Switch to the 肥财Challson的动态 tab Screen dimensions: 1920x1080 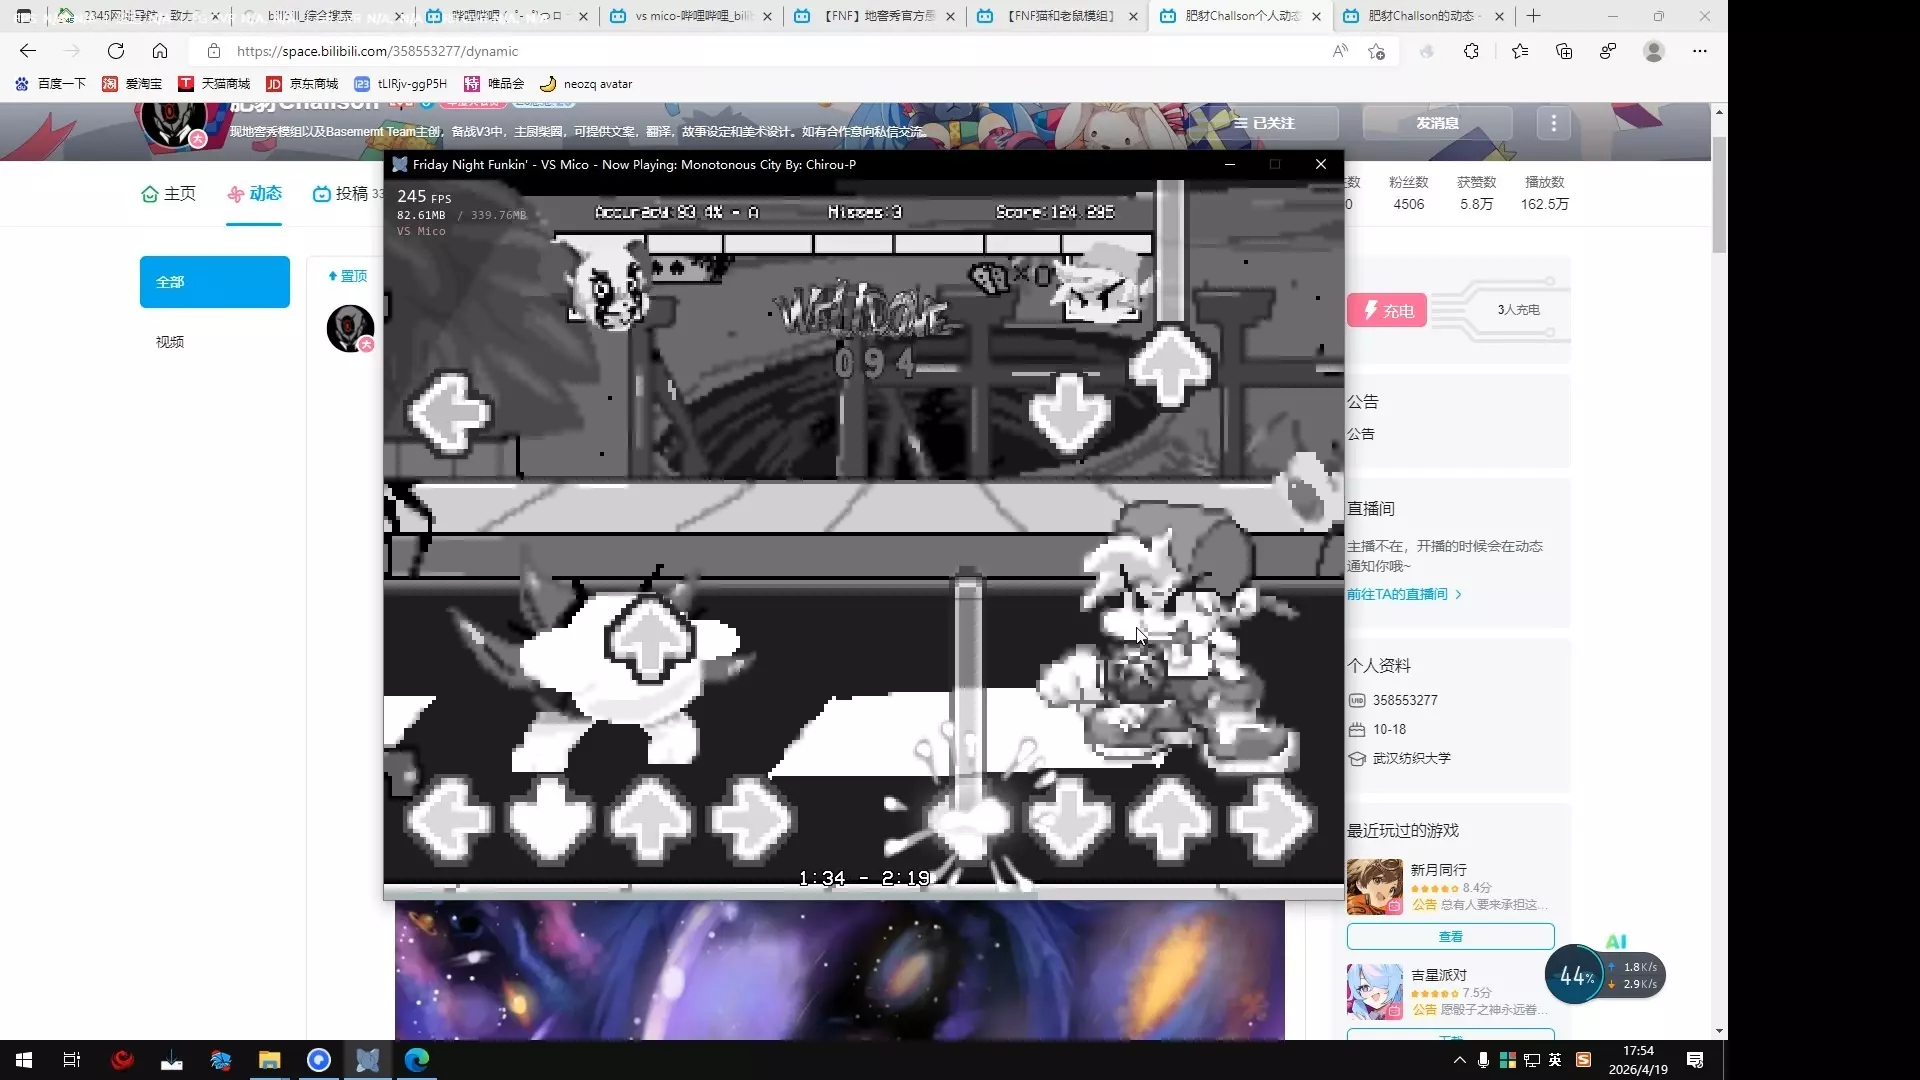[1423, 16]
